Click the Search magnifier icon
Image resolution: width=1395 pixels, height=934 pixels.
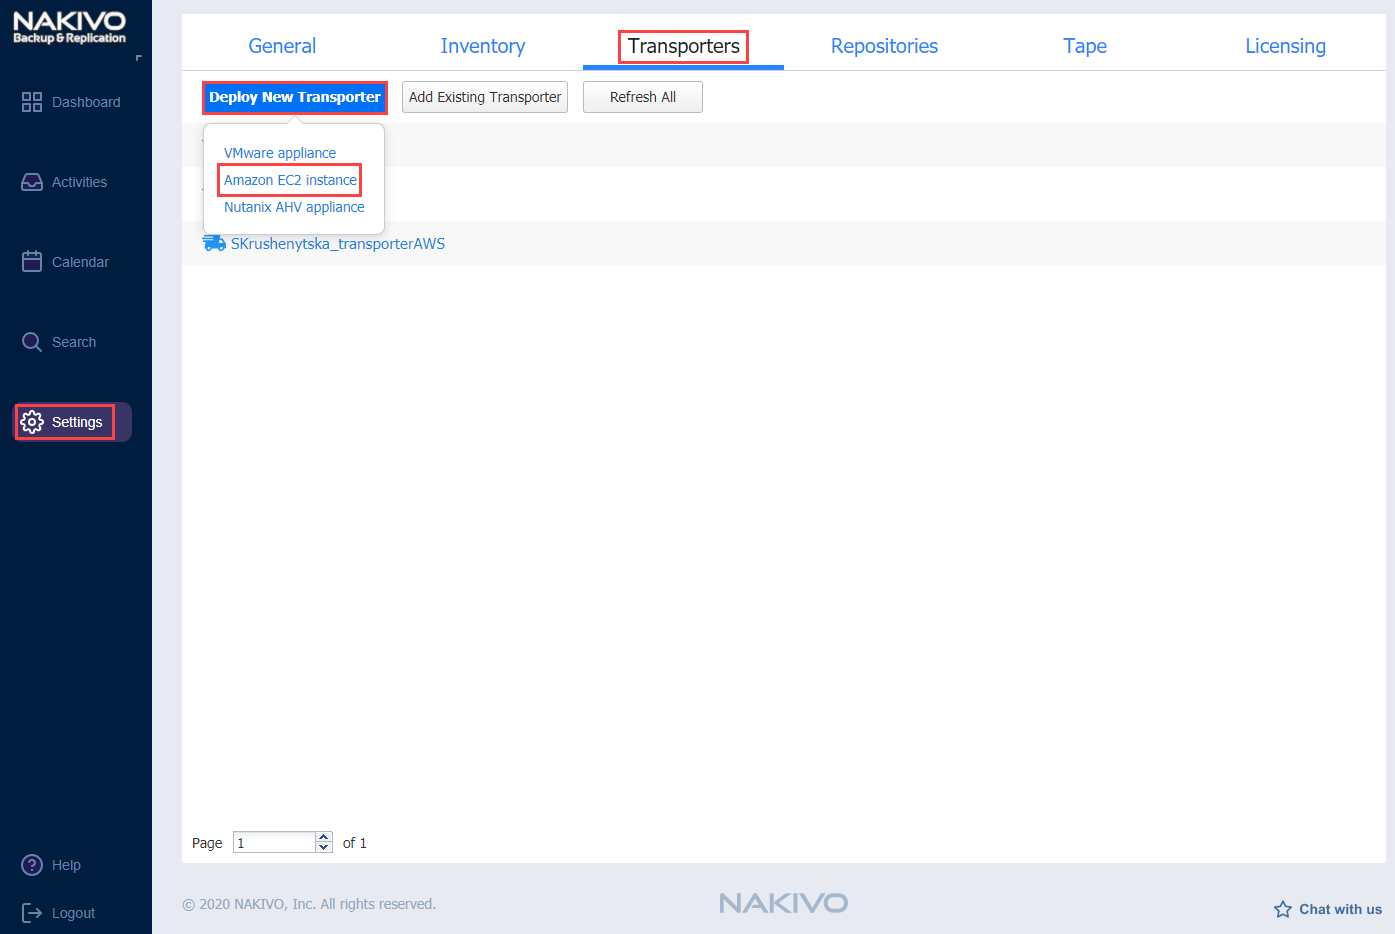[32, 342]
